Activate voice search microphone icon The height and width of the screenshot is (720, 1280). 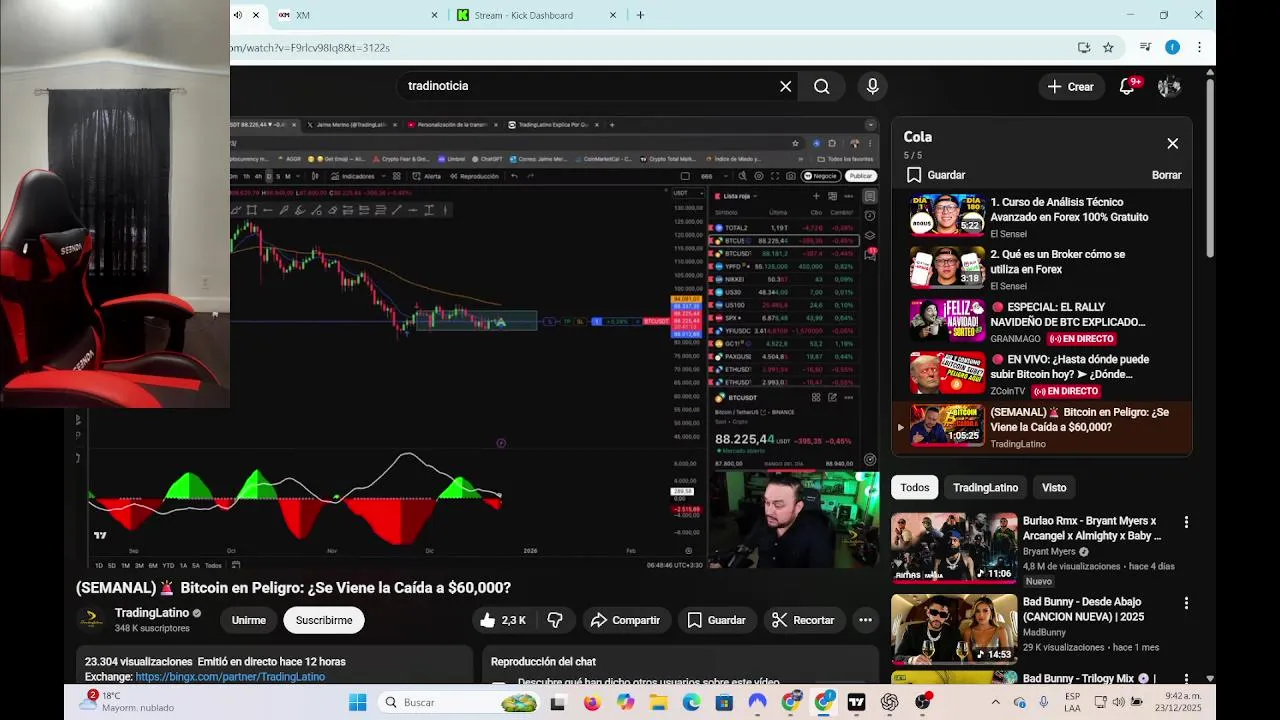pyautogui.click(x=873, y=86)
